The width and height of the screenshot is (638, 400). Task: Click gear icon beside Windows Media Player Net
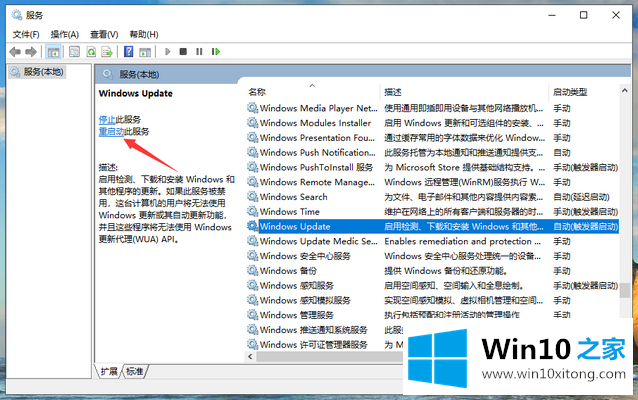253,108
